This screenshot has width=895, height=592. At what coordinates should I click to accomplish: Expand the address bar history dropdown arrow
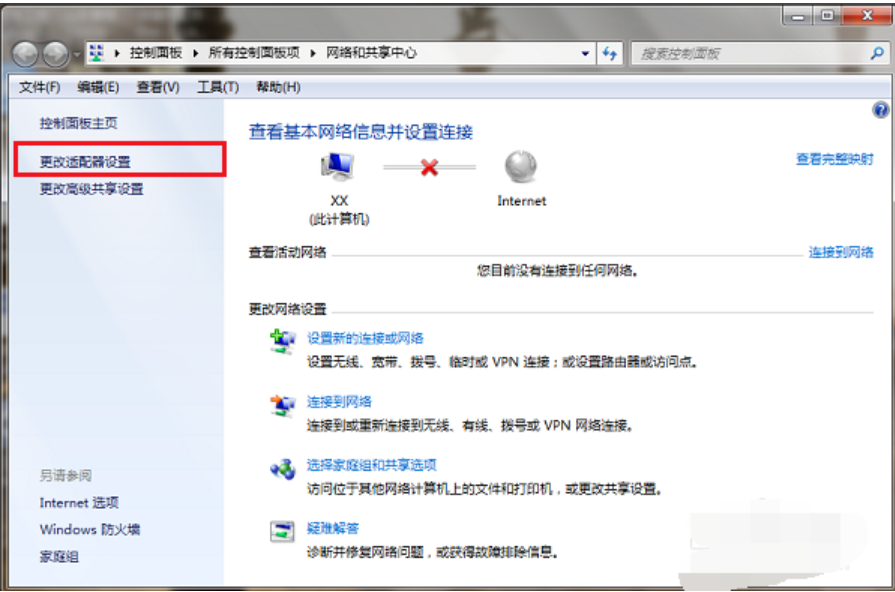pyautogui.click(x=583, y=53)
